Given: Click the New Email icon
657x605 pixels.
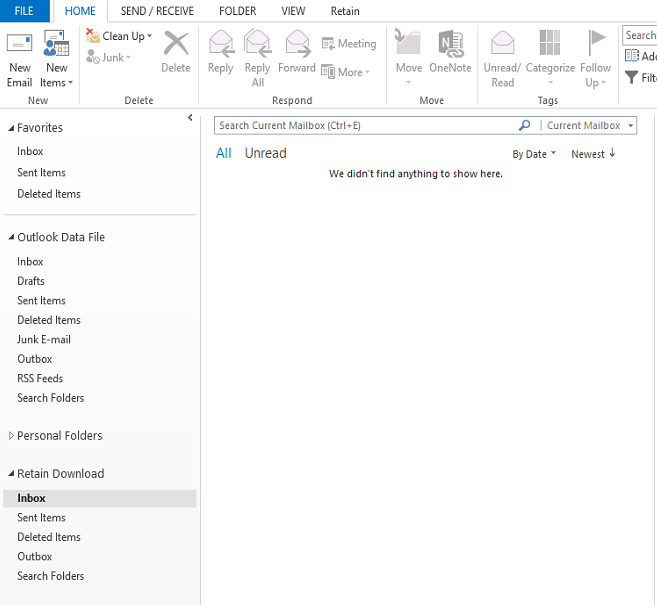Looking at the screenshot, I should pyautogui.click(x=19, y=44).
